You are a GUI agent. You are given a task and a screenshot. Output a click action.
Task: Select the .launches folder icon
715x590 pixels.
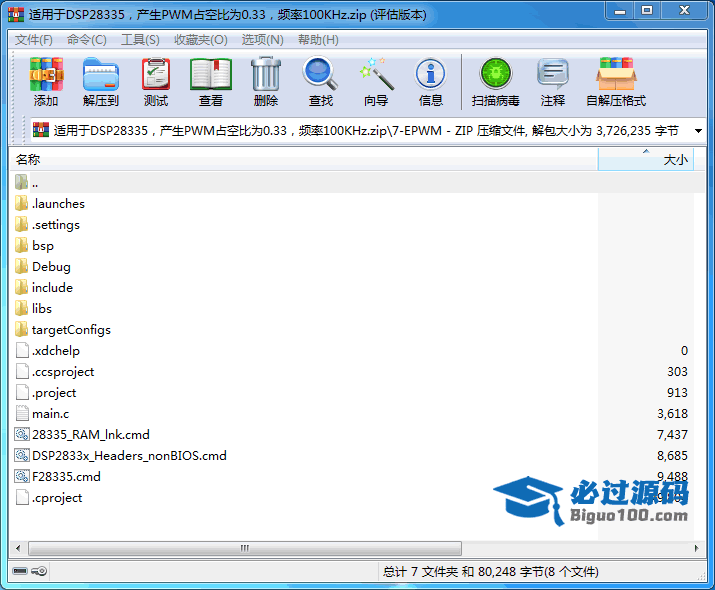click(21, 203)
